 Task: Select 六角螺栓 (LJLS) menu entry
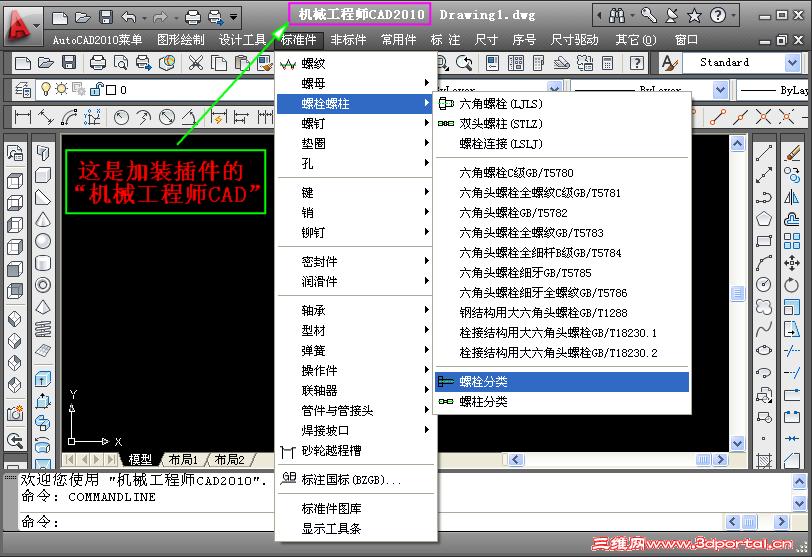pyautogui.click(x=562, y=104)
